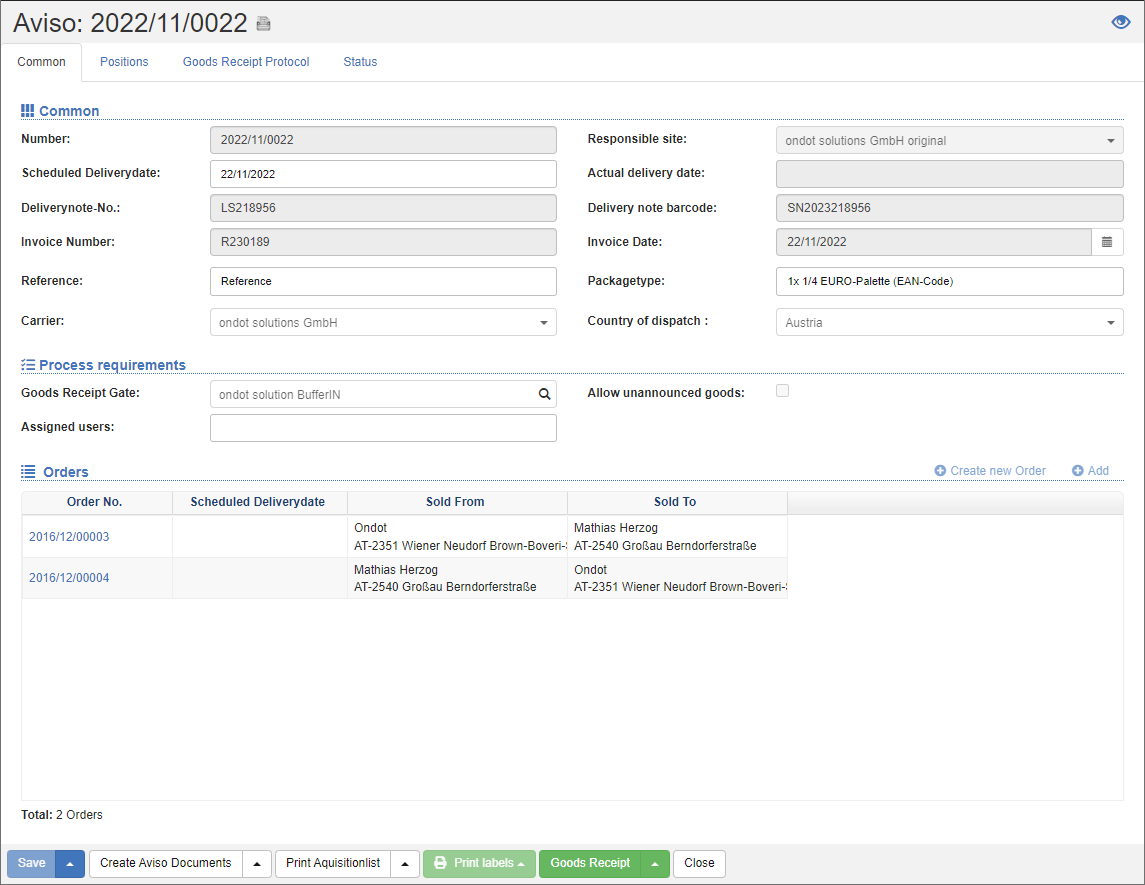Expand the Save button arrow menu

point(70,864)
